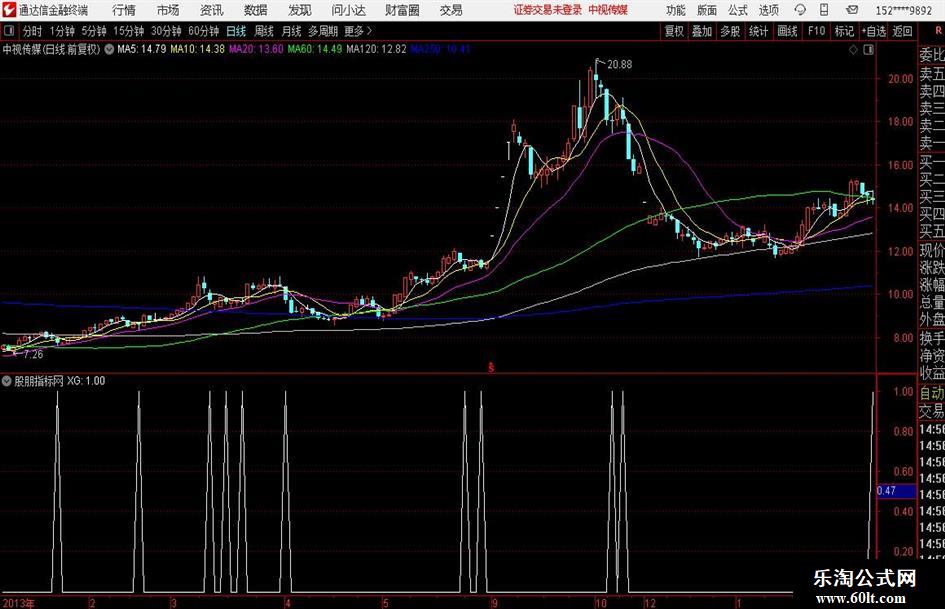
Task: Open the 选项 menu
Action: coord(768,10)
